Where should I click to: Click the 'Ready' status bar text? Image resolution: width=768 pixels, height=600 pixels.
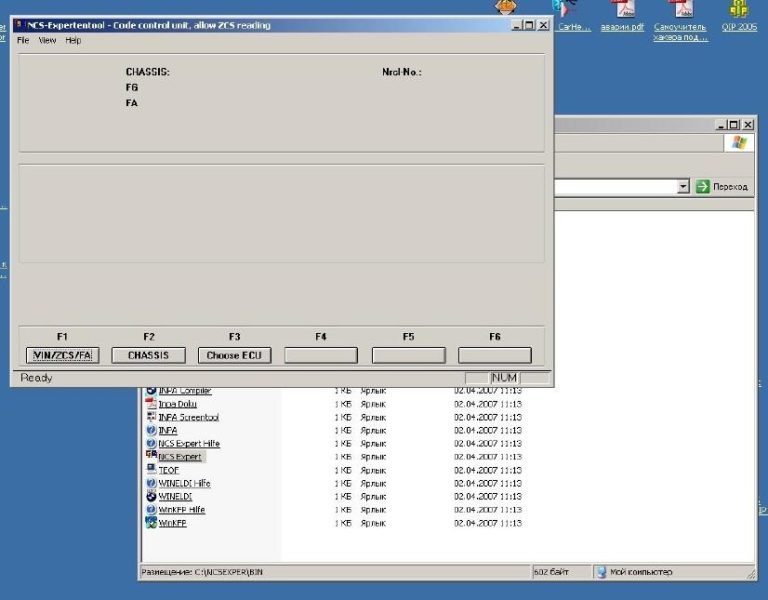[36, 378]
